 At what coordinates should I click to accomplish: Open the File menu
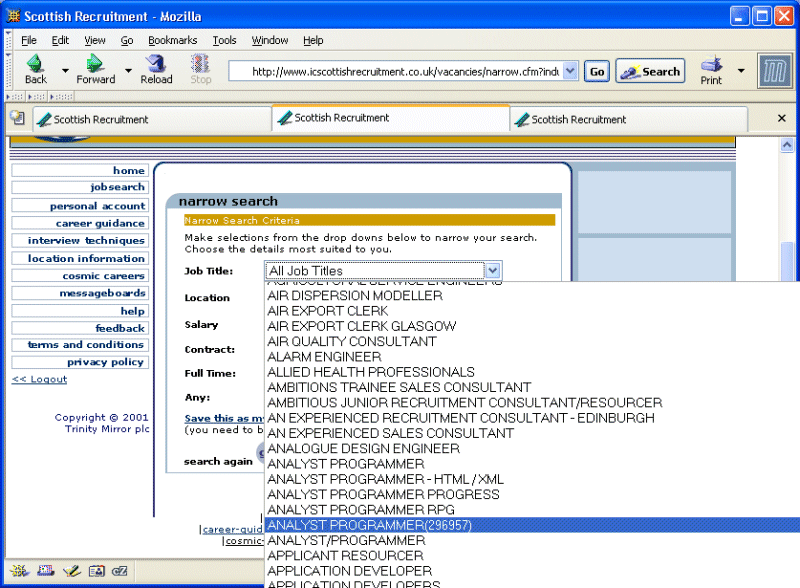click(x=29, y=40)
